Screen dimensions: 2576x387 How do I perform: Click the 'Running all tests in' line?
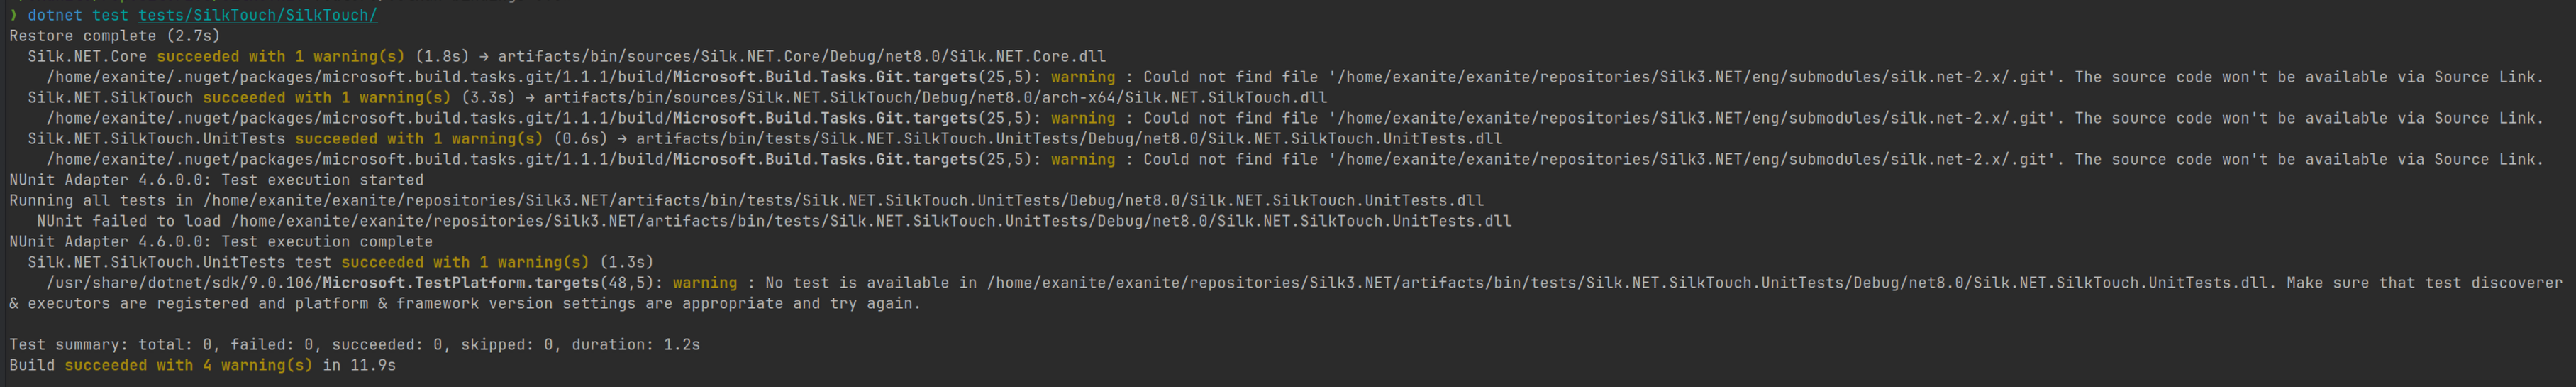click(x=746, y=201)
